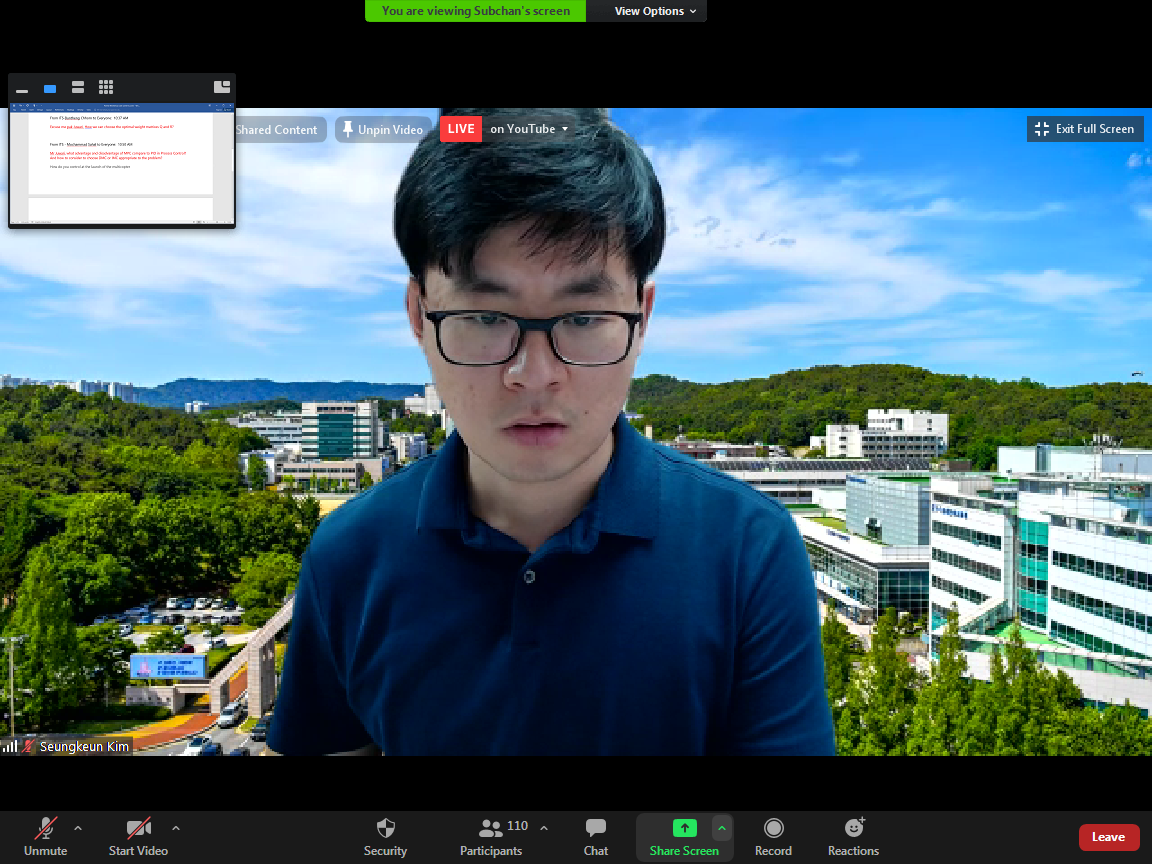Expand the arrow next to Participants
1152x864 pixels.
coord(544,828)
